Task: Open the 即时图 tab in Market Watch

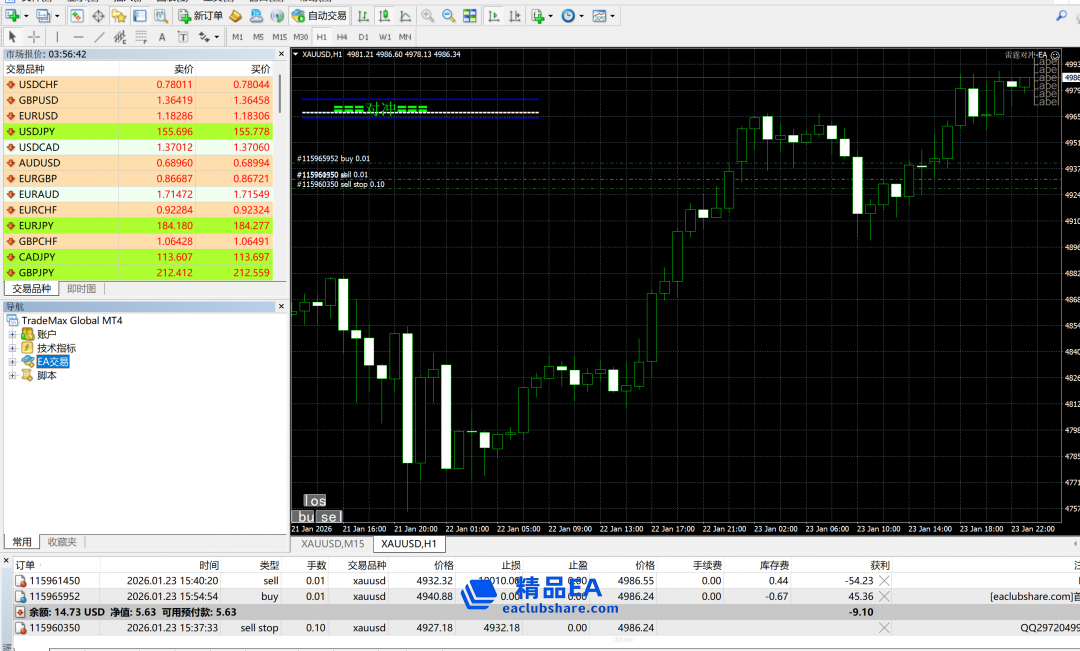Action: click(80, 289)
